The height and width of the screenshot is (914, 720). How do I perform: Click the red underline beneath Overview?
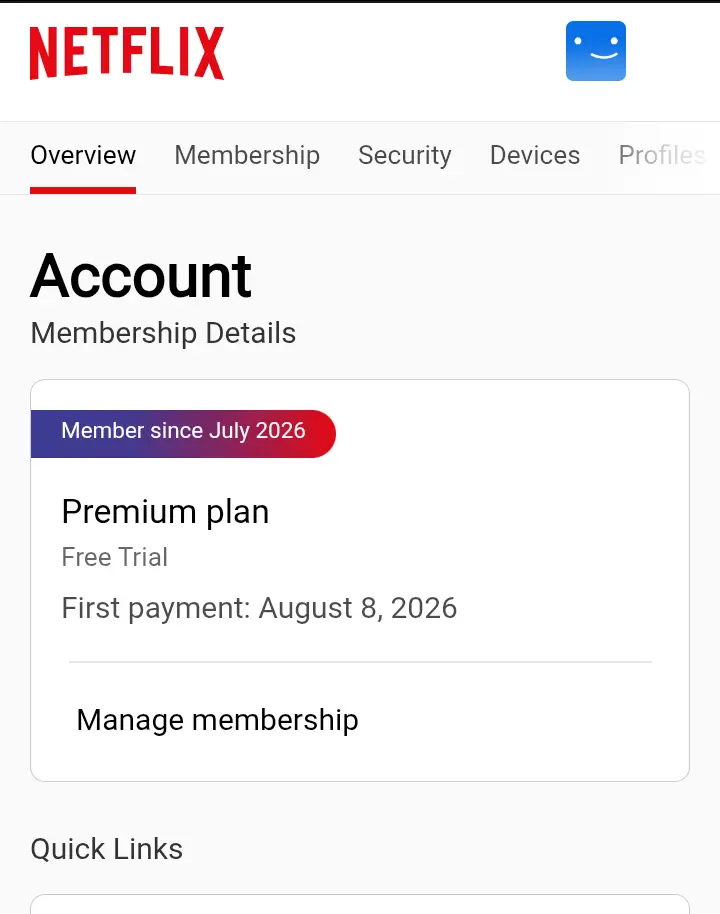point(83,191)
